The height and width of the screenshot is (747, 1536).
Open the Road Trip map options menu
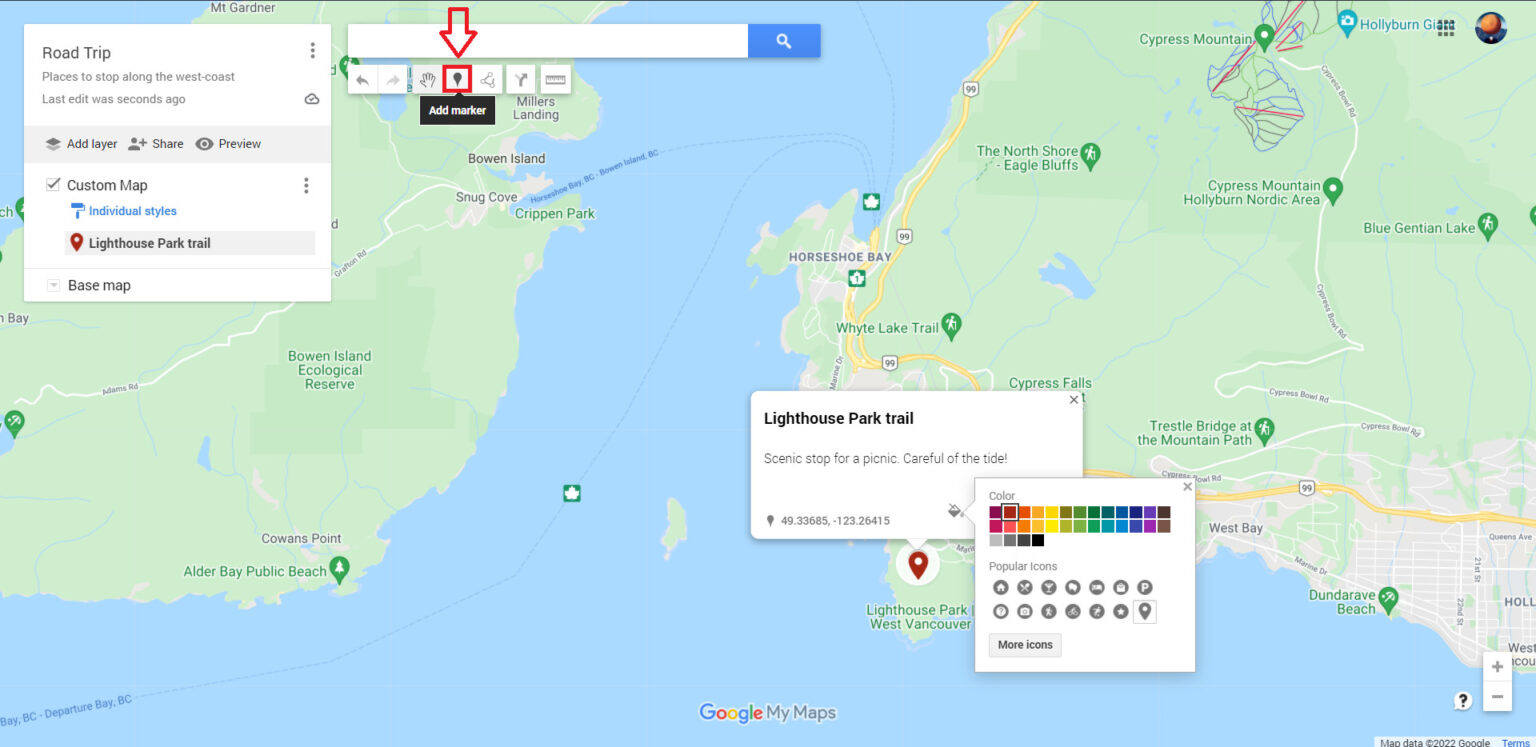[312, 49]
